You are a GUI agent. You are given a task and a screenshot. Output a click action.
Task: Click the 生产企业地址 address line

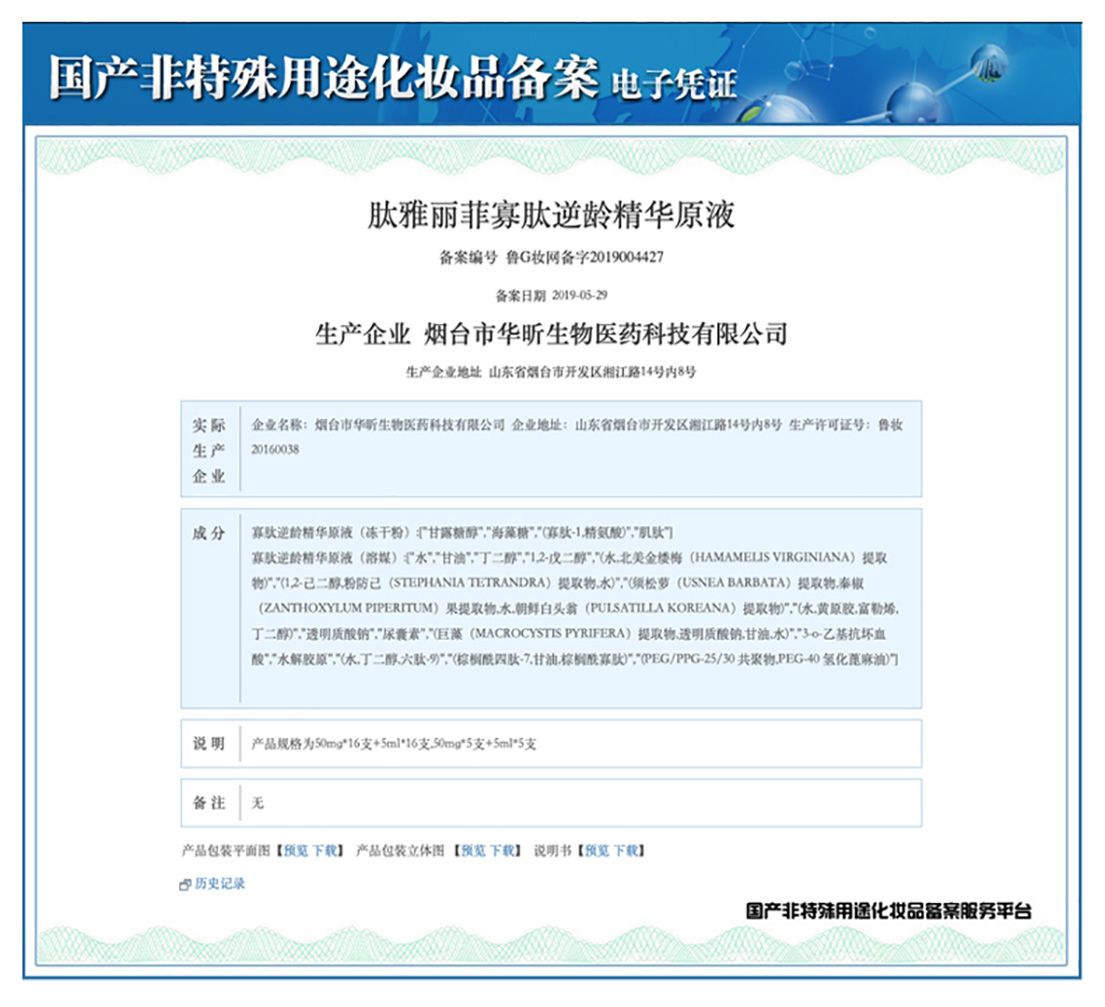[x=551, y=372]
